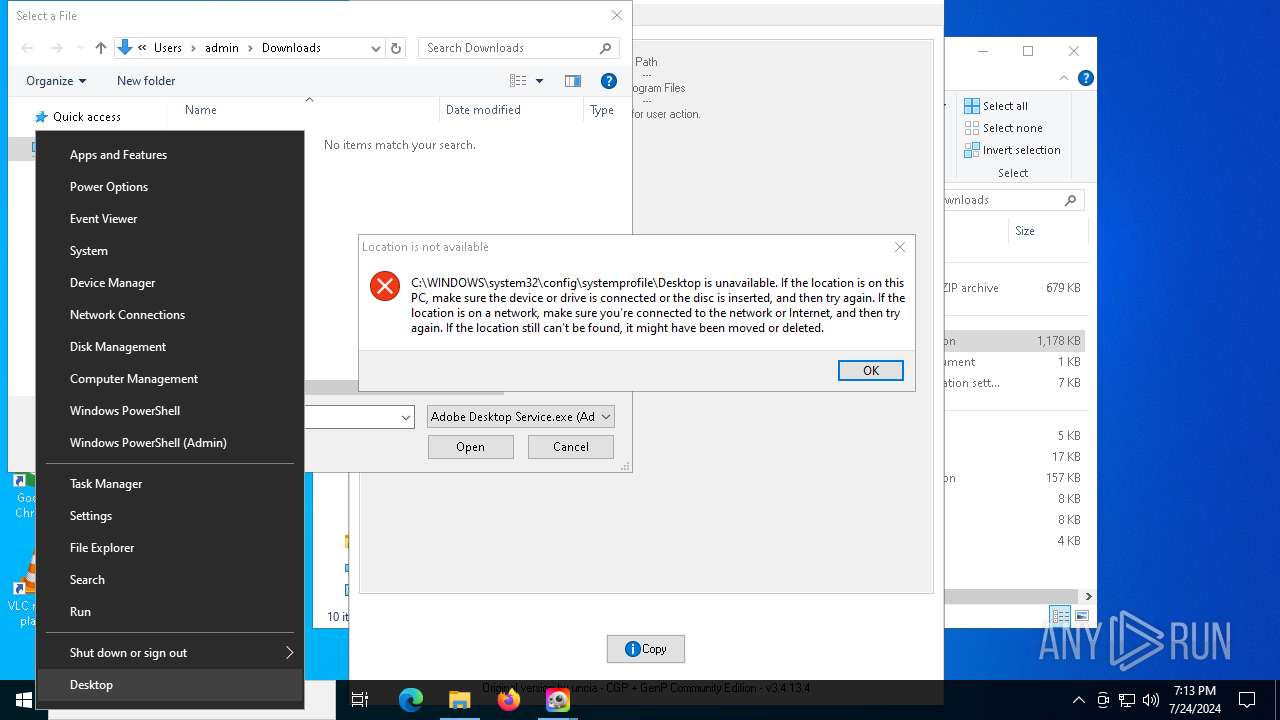Launch Firefox from the taskbar
This screenshot has height=720, width=1280.
pyautogui.click(x=508, y=700)
